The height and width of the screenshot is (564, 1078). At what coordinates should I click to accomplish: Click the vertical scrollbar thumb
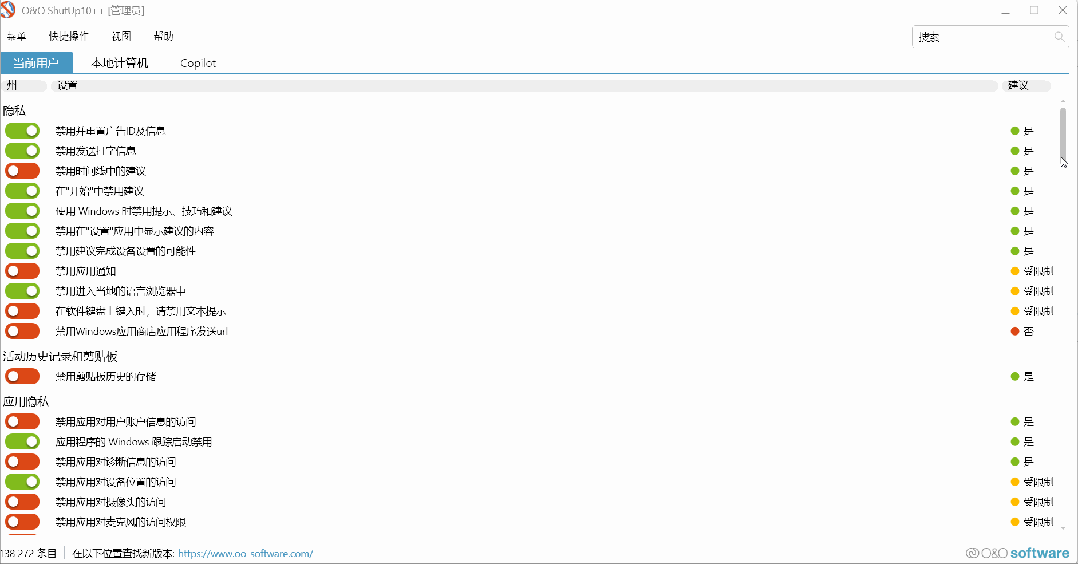tap(1063, 133)
